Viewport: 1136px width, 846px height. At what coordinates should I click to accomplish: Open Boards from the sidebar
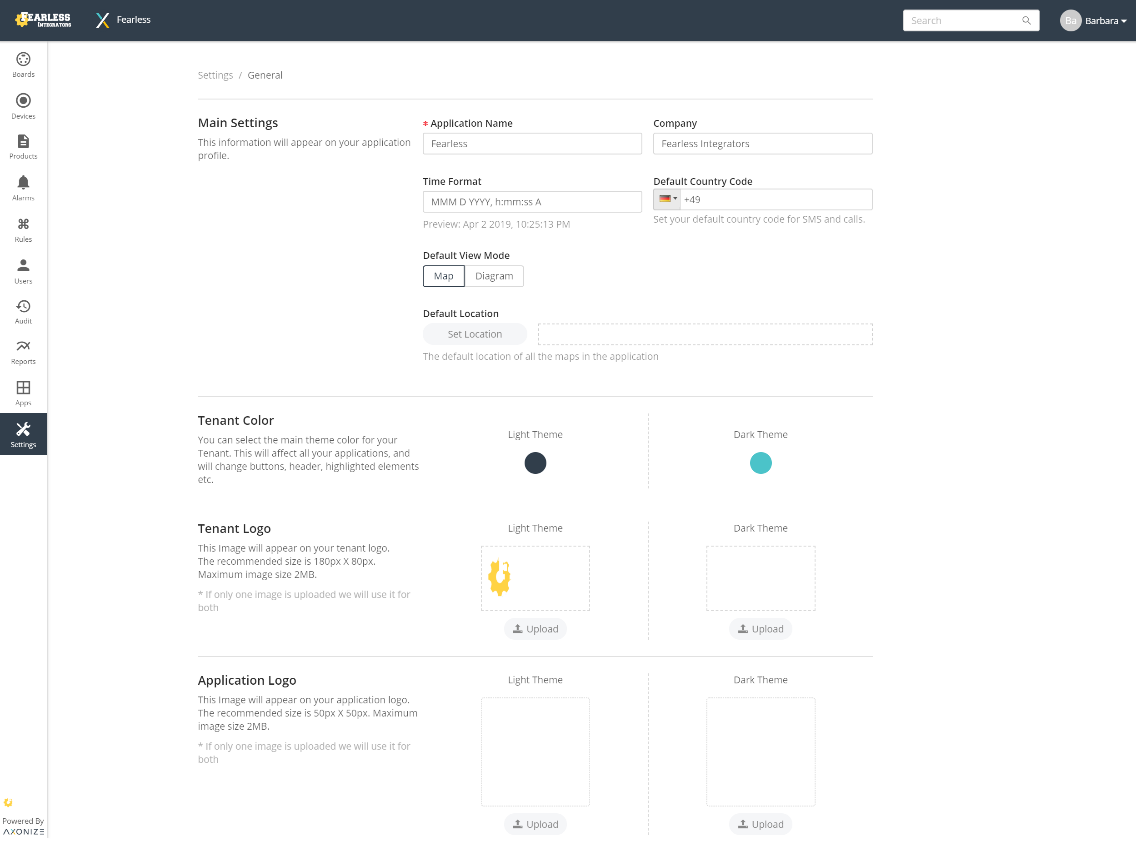coord(23,64)
